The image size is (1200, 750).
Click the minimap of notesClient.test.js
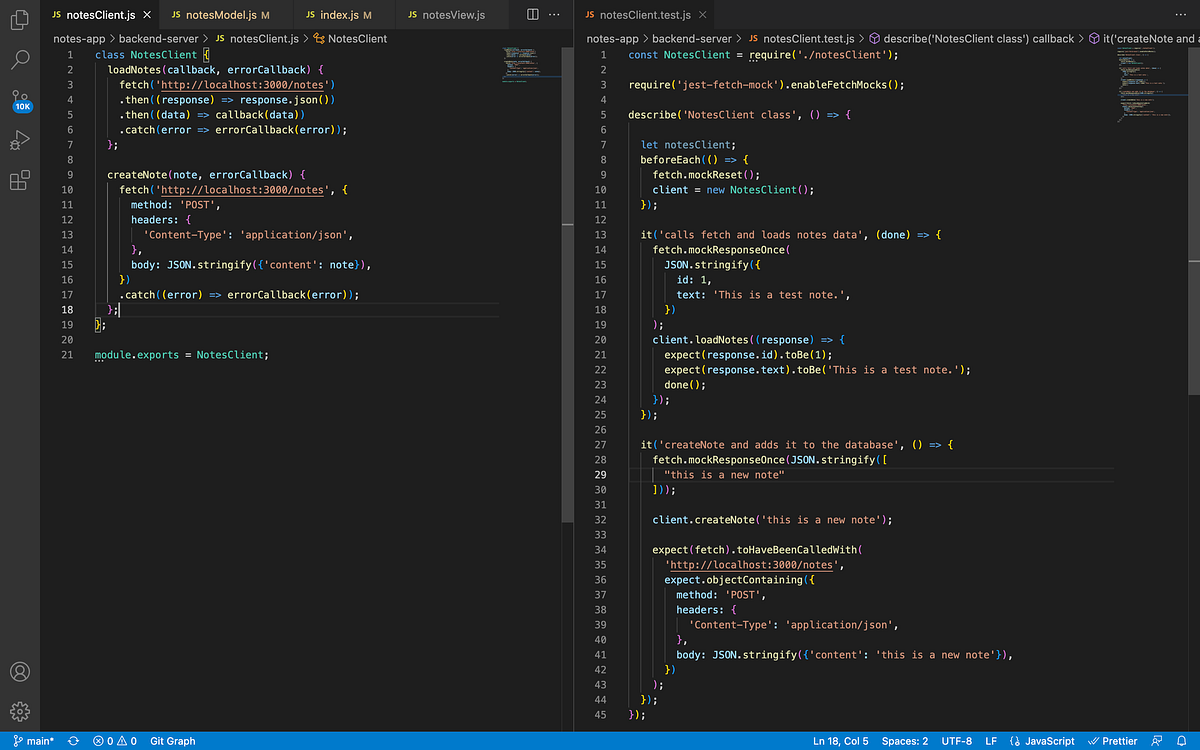(x=1148, y=90)
